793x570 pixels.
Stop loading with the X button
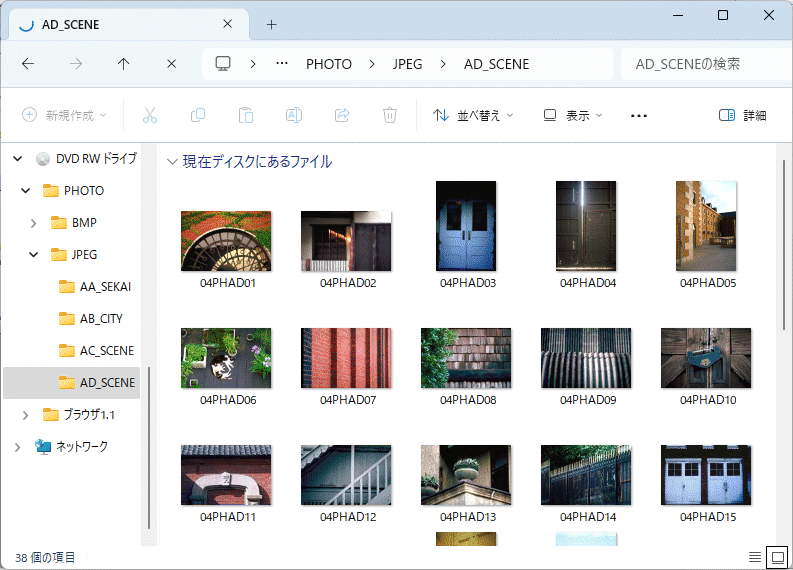point(171,64)
